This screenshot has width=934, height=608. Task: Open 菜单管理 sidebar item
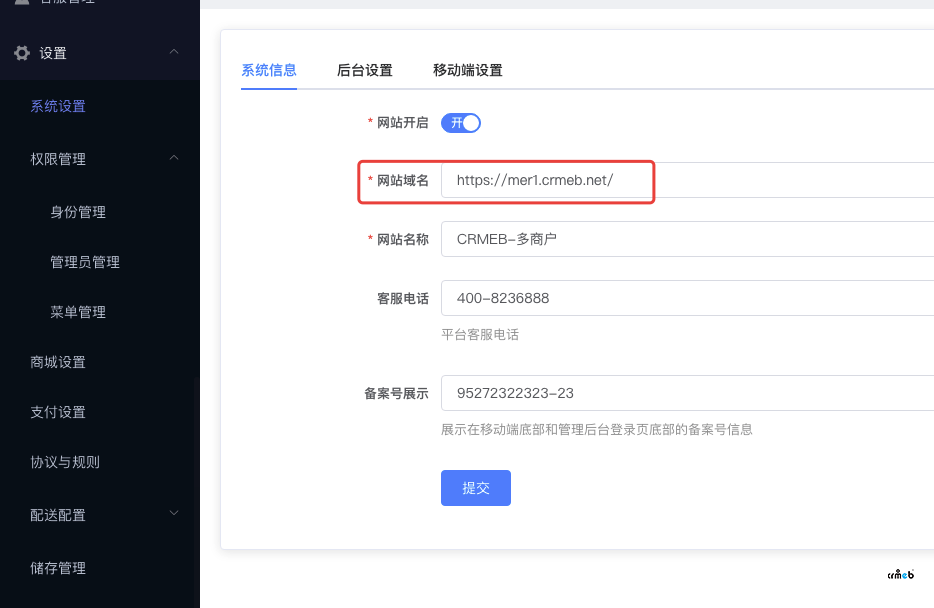[x=78, y=312]
